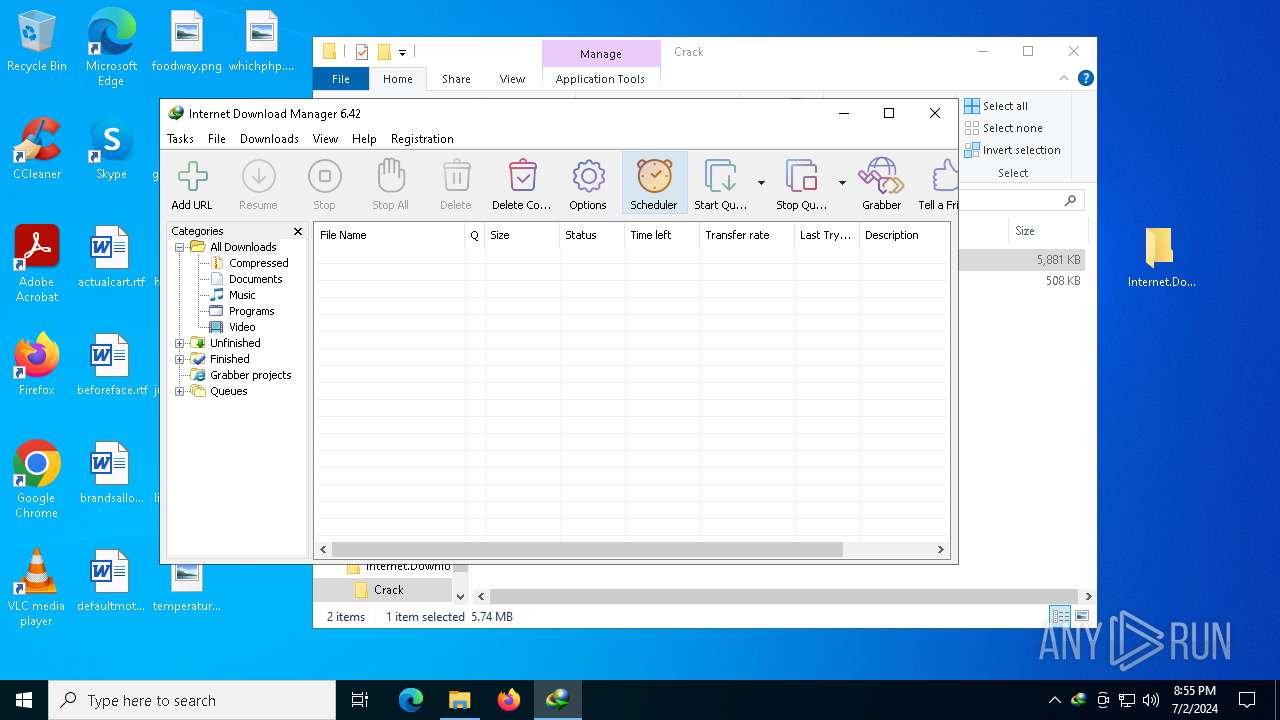
Task: Open the Adobe Acrobat desktop icon
Action: click(37, 264)
